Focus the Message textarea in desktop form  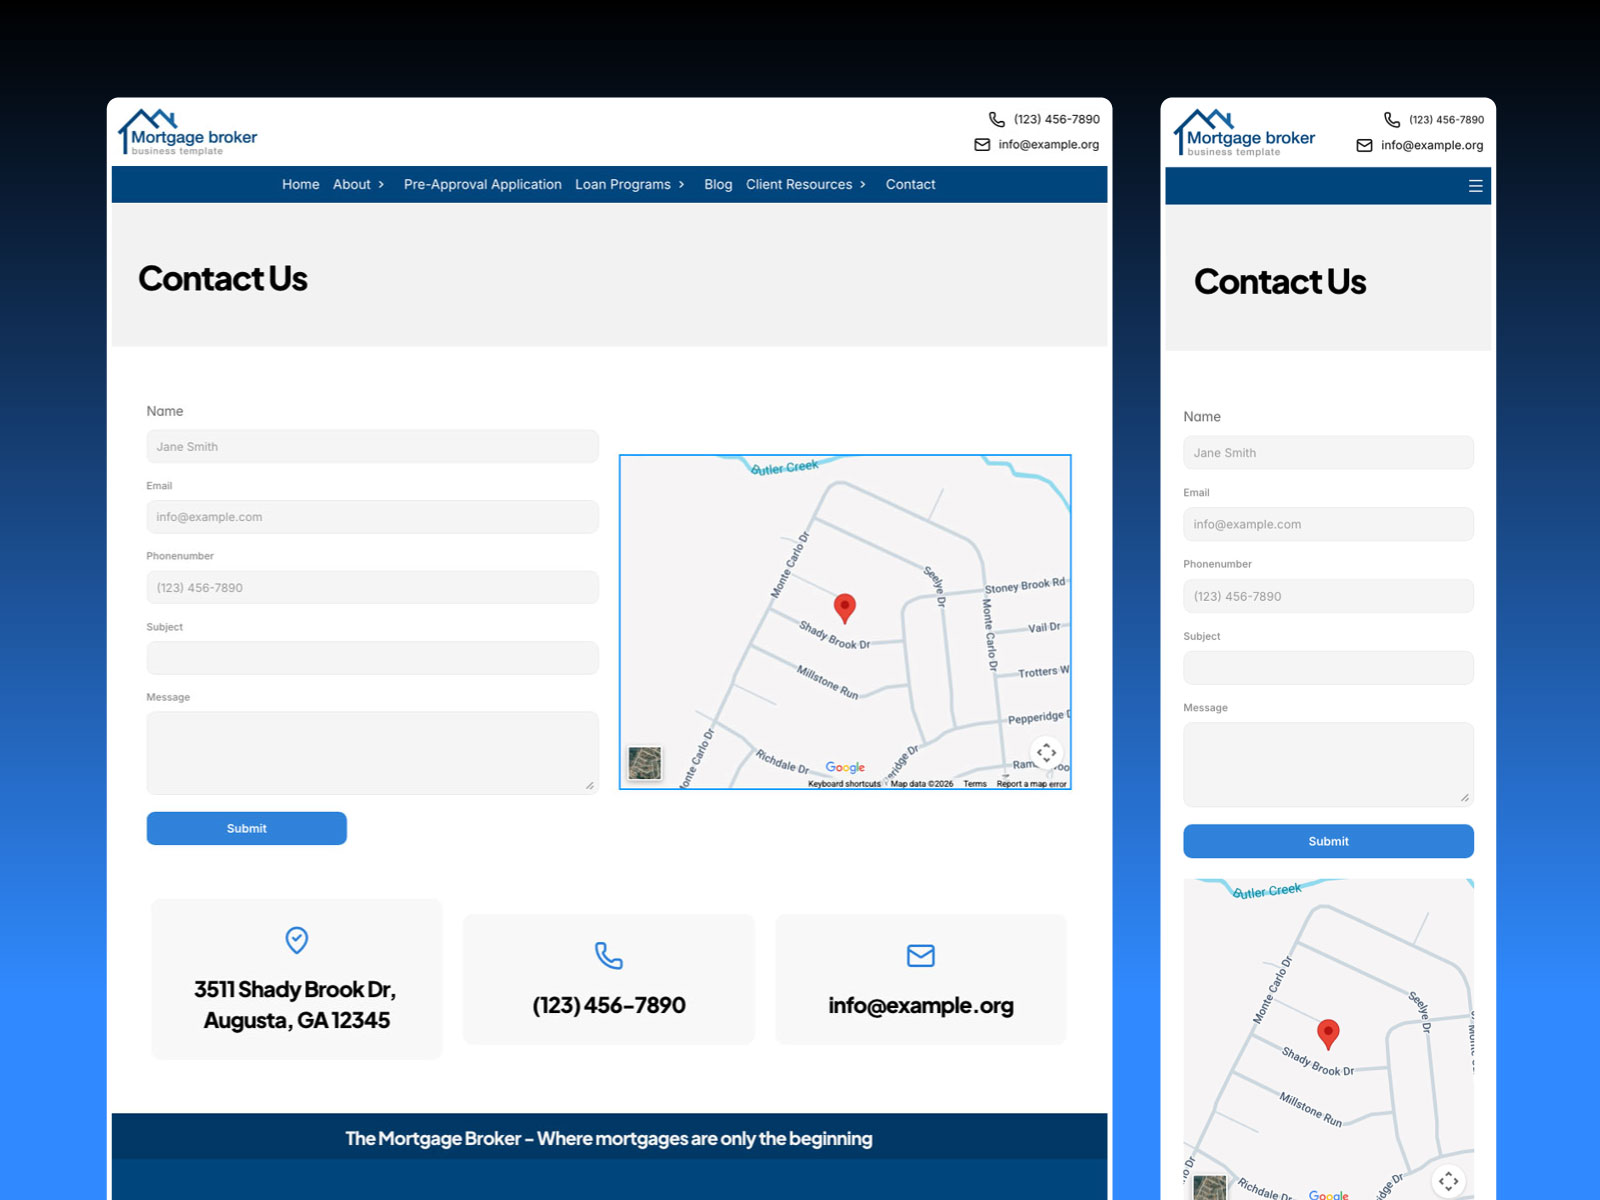pyautogui.click(x=373, y=753)
